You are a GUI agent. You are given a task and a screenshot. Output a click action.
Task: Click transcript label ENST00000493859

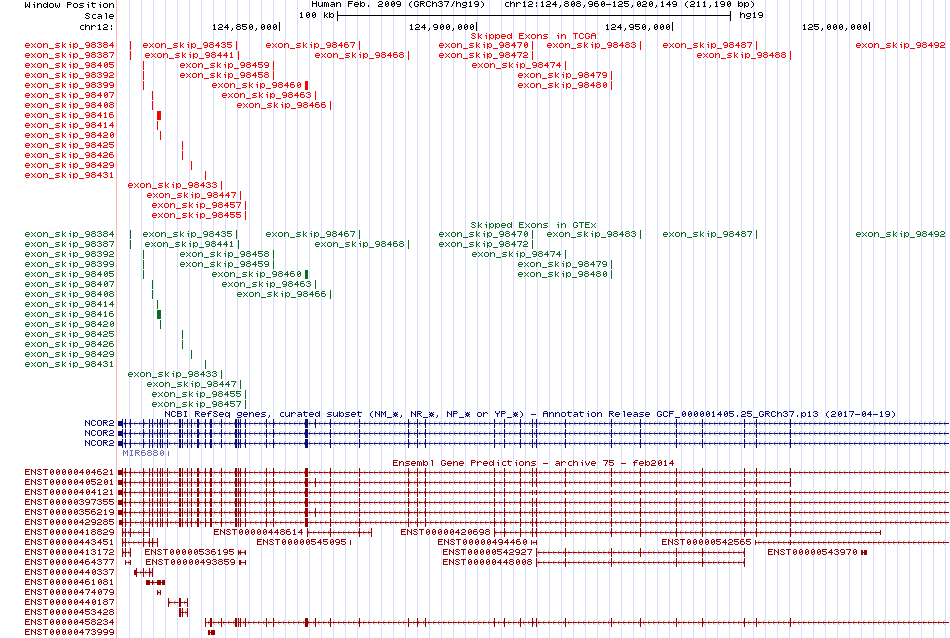pos(190,562)
